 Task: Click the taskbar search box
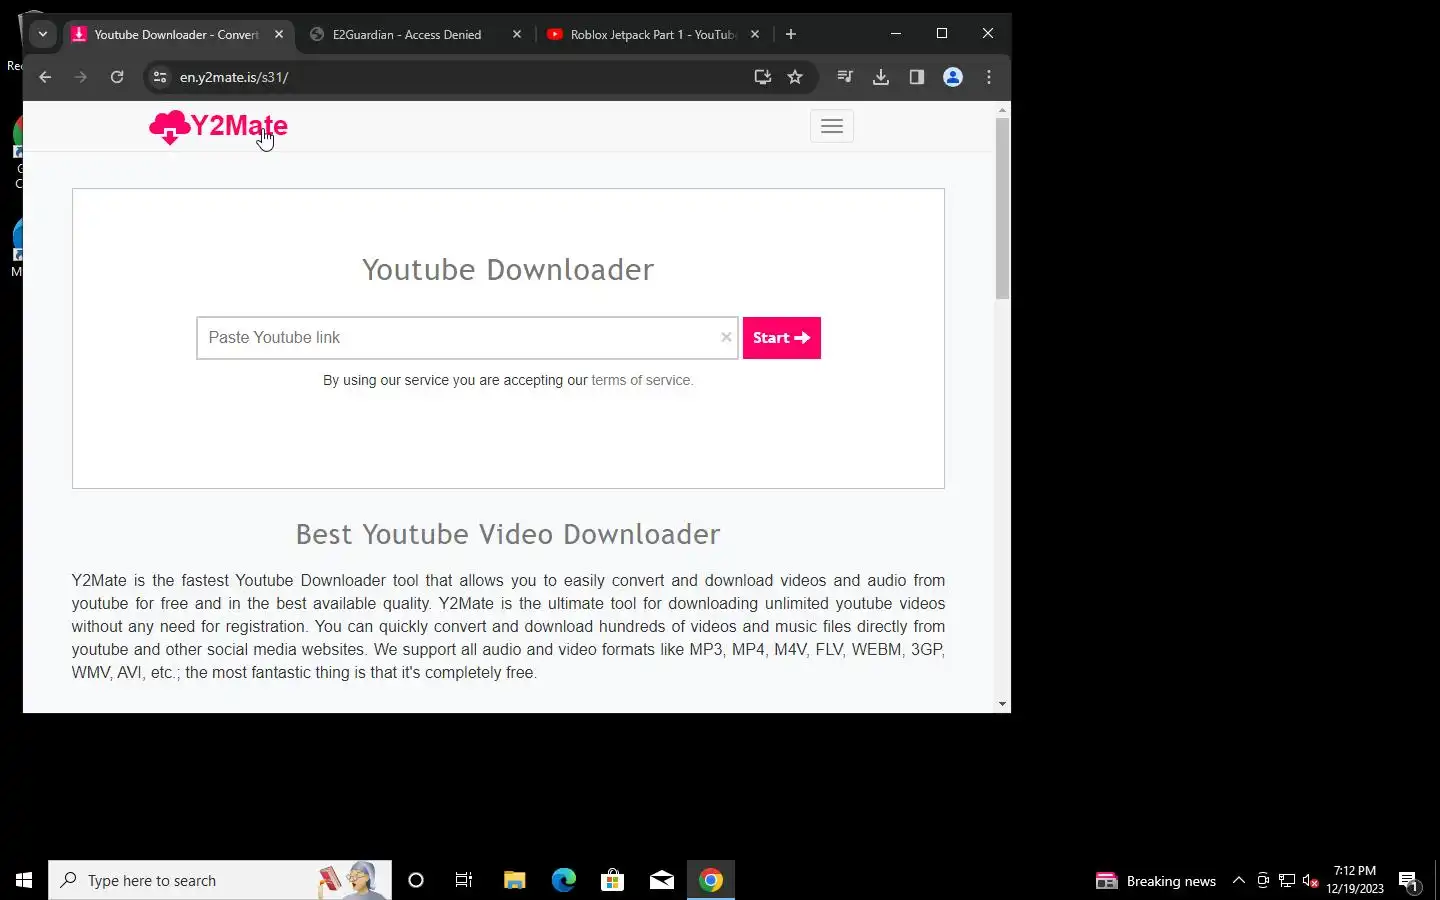tap(220, 880)
